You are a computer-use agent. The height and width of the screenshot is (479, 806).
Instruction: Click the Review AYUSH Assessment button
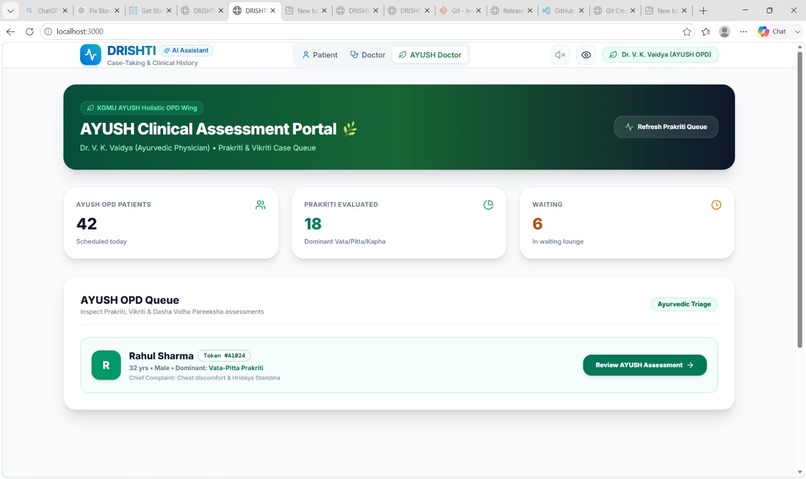coord(645,365)
